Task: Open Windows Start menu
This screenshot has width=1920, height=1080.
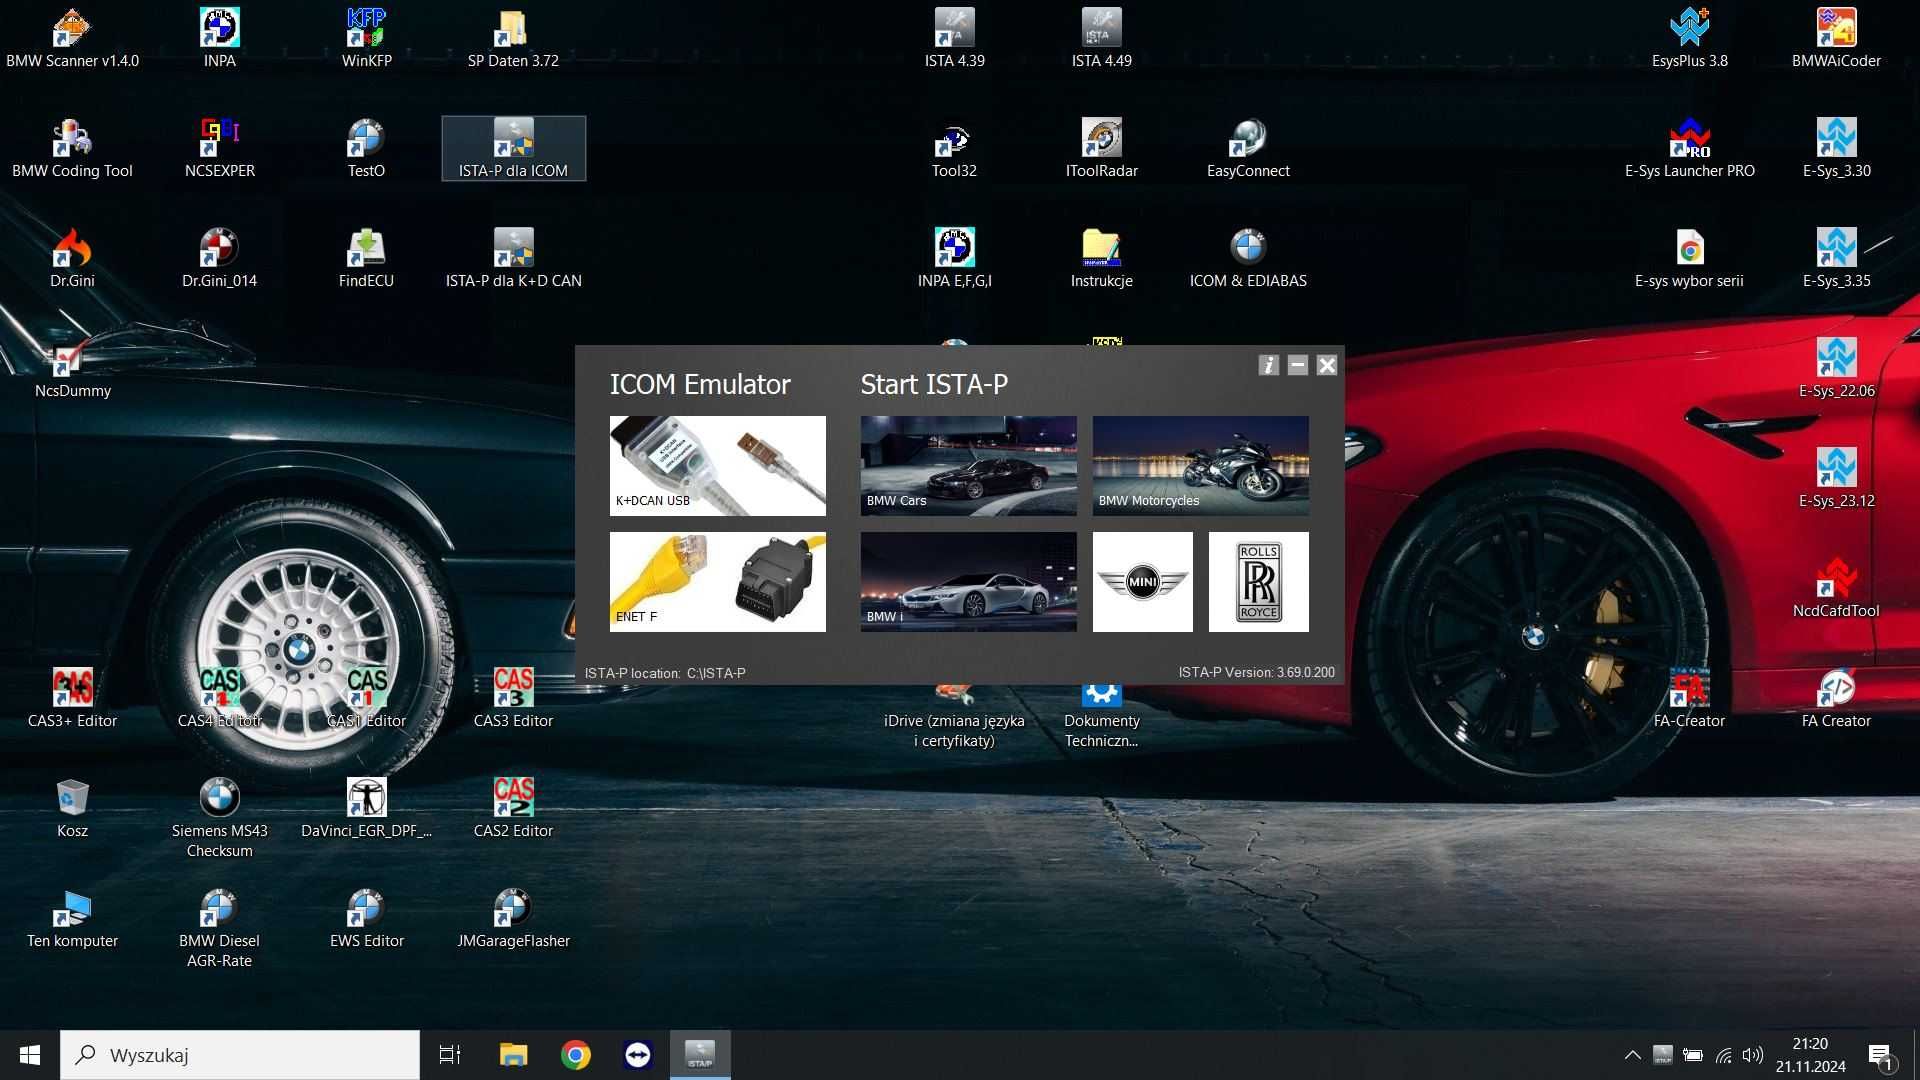Action: coord(30,1055)
